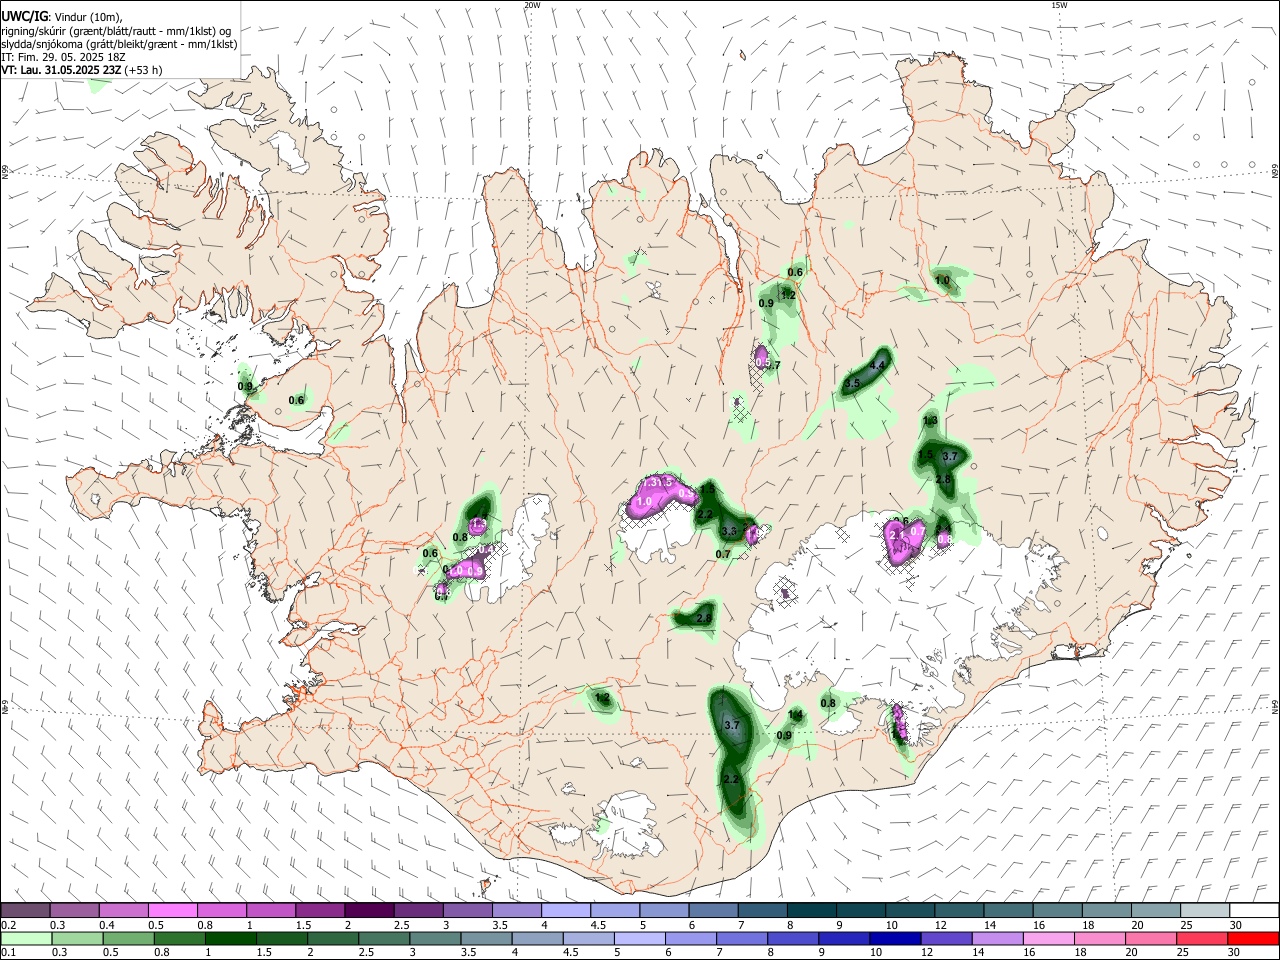The height and width of the screenshot is (960, 1280).
Task: Click the 0.6 value at top of northern rain band
Action: pos(795,272)
